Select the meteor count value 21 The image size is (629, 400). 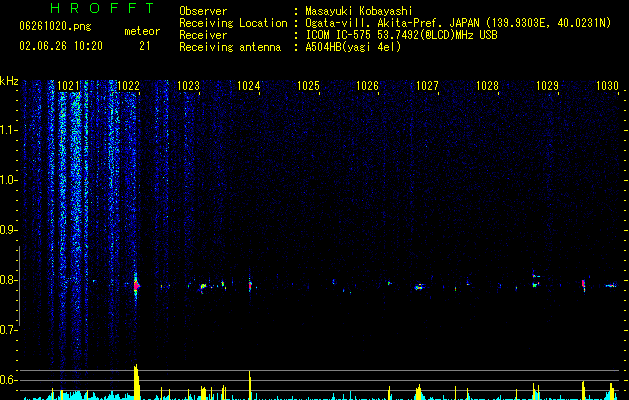click(145, 46)
